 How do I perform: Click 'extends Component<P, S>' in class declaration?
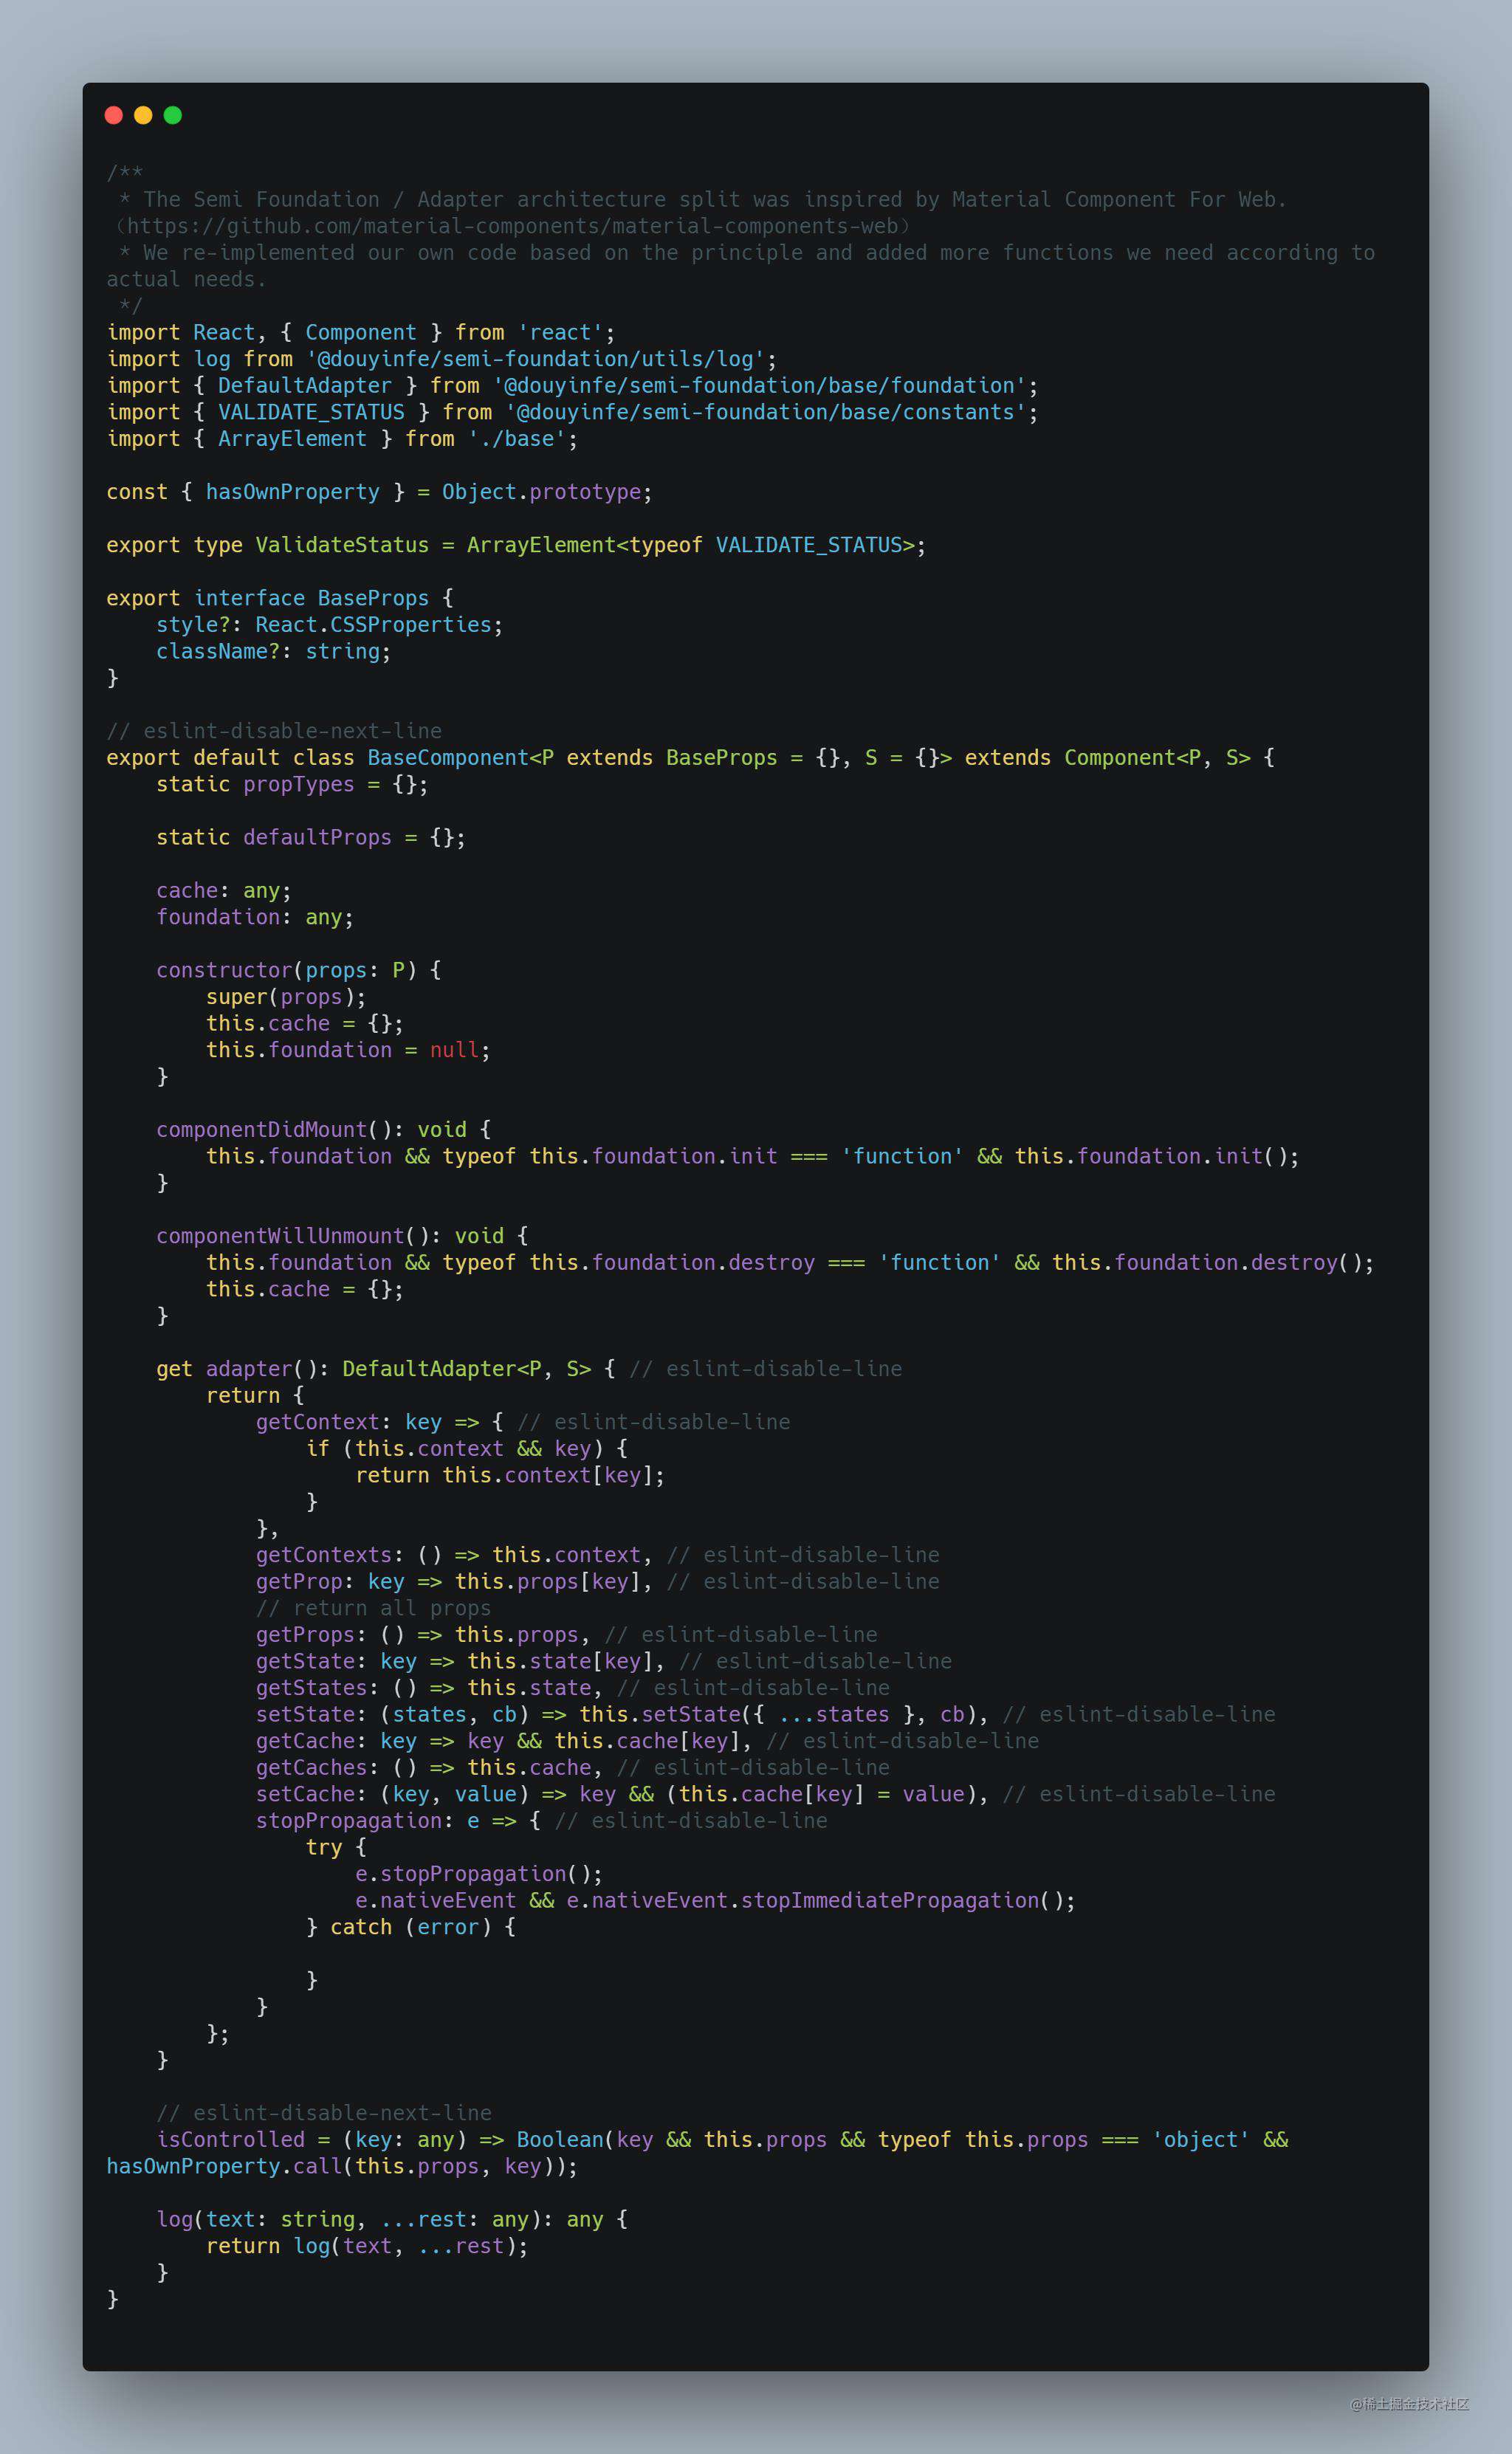pos(1107,758)
